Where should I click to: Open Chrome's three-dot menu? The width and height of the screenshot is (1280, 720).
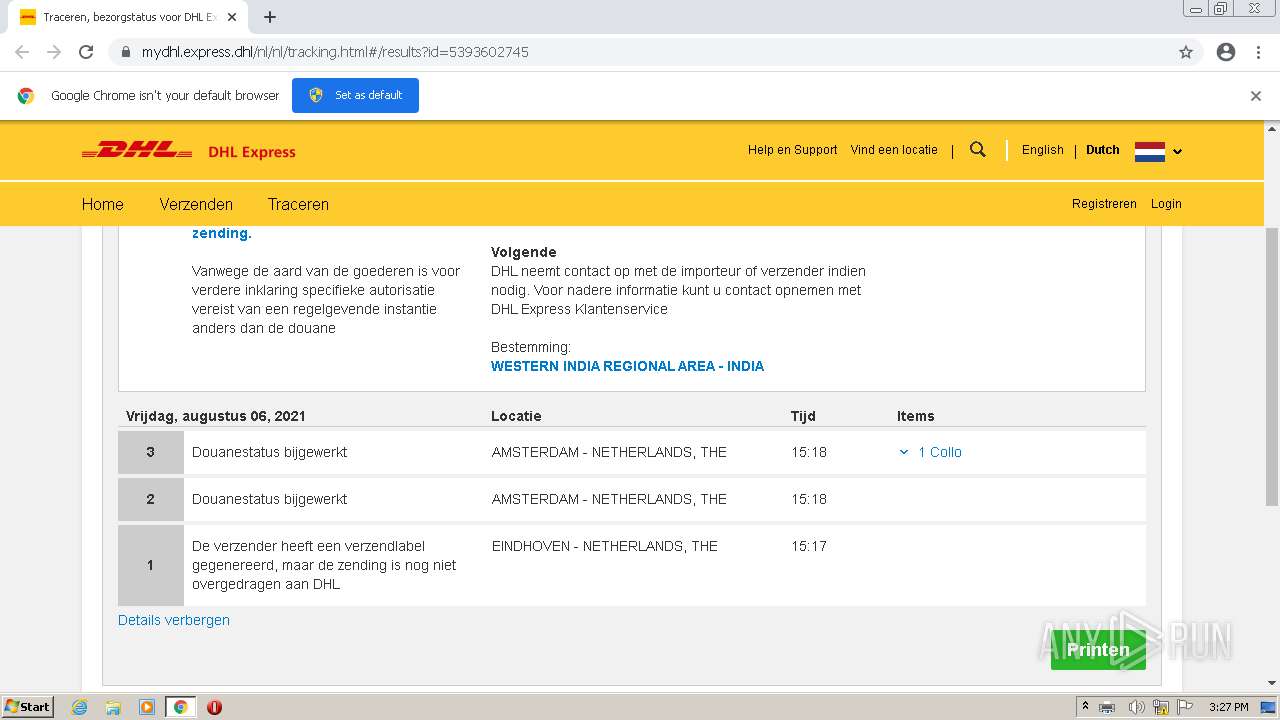[x=1258, y=52]
